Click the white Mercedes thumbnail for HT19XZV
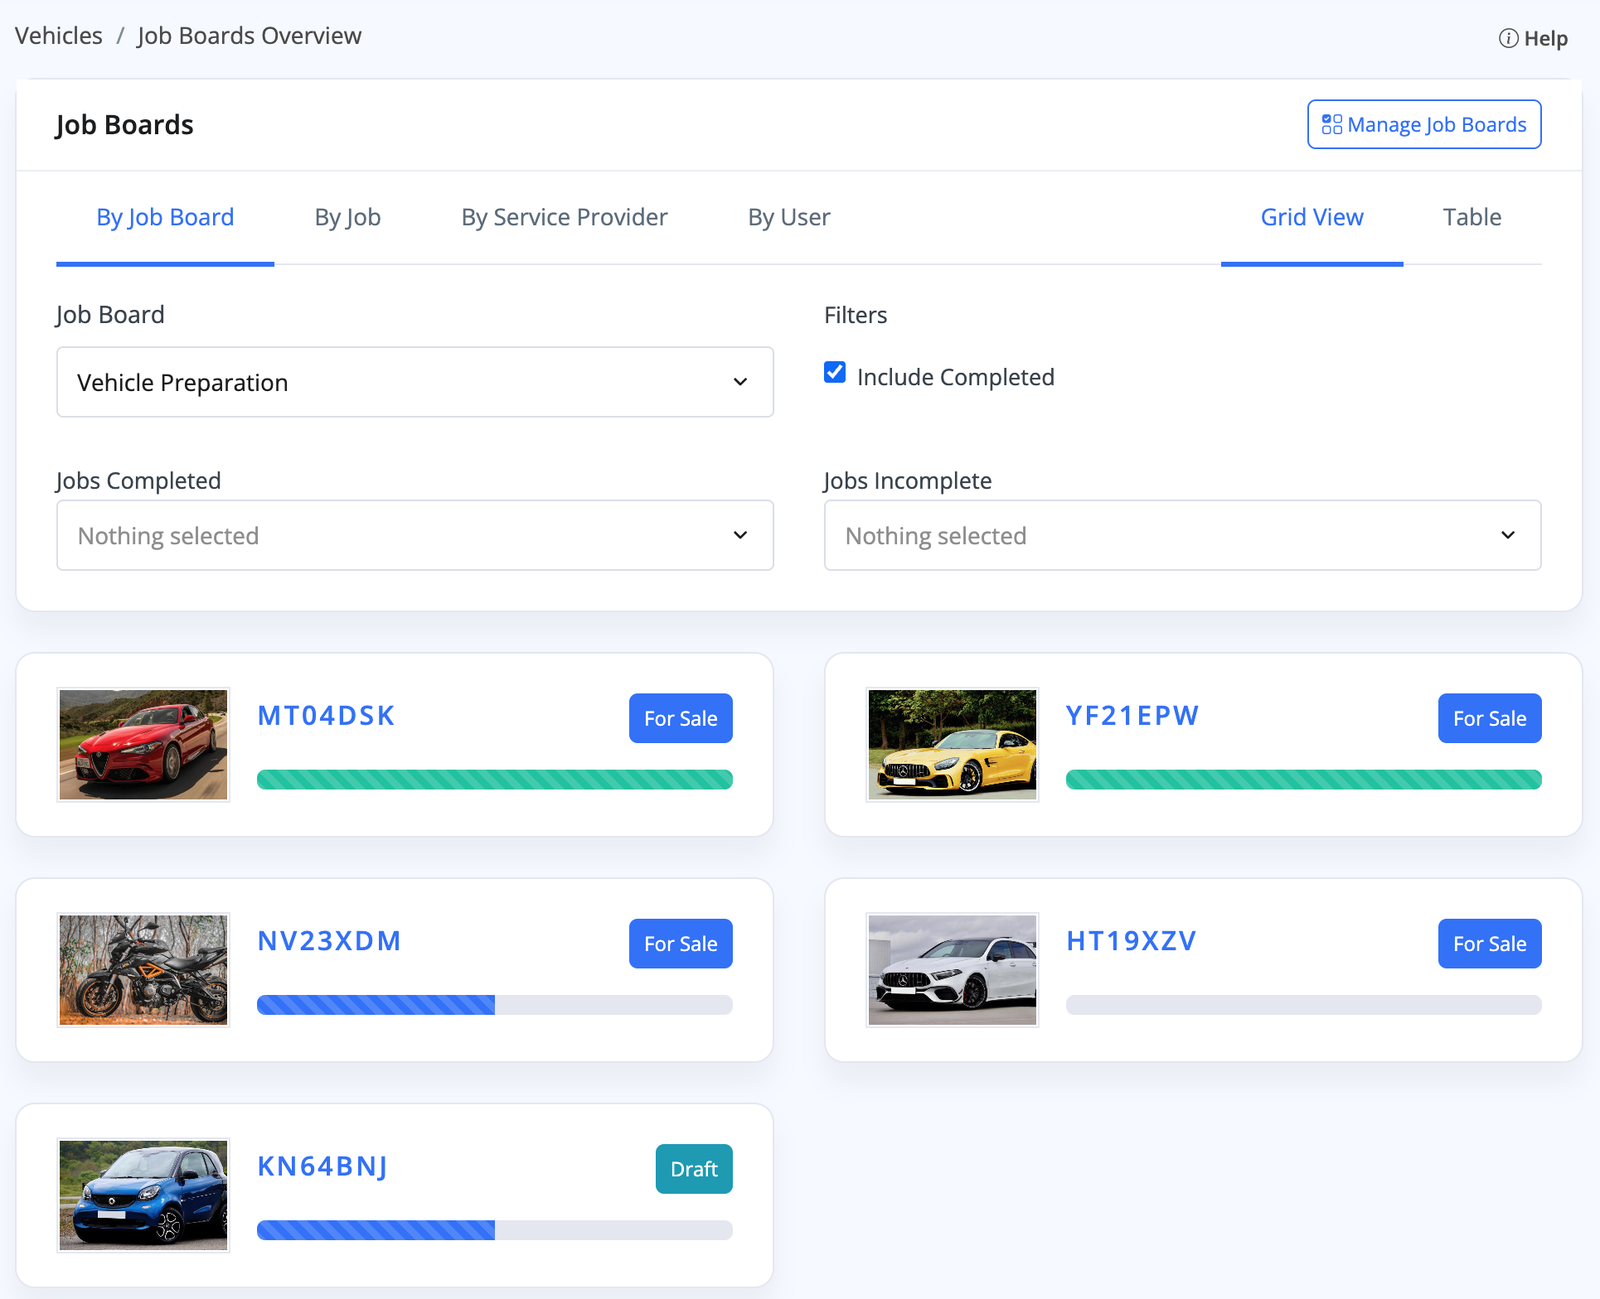 (952, 970)
